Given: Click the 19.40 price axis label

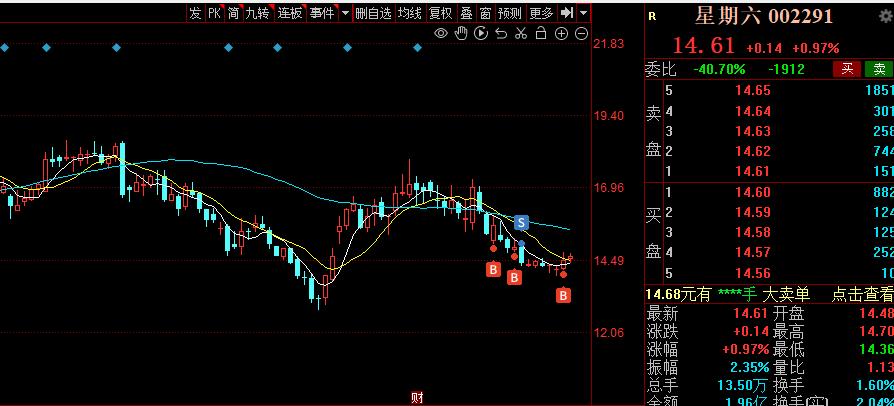Looking at the screenshot, I should tap(608, 116).
